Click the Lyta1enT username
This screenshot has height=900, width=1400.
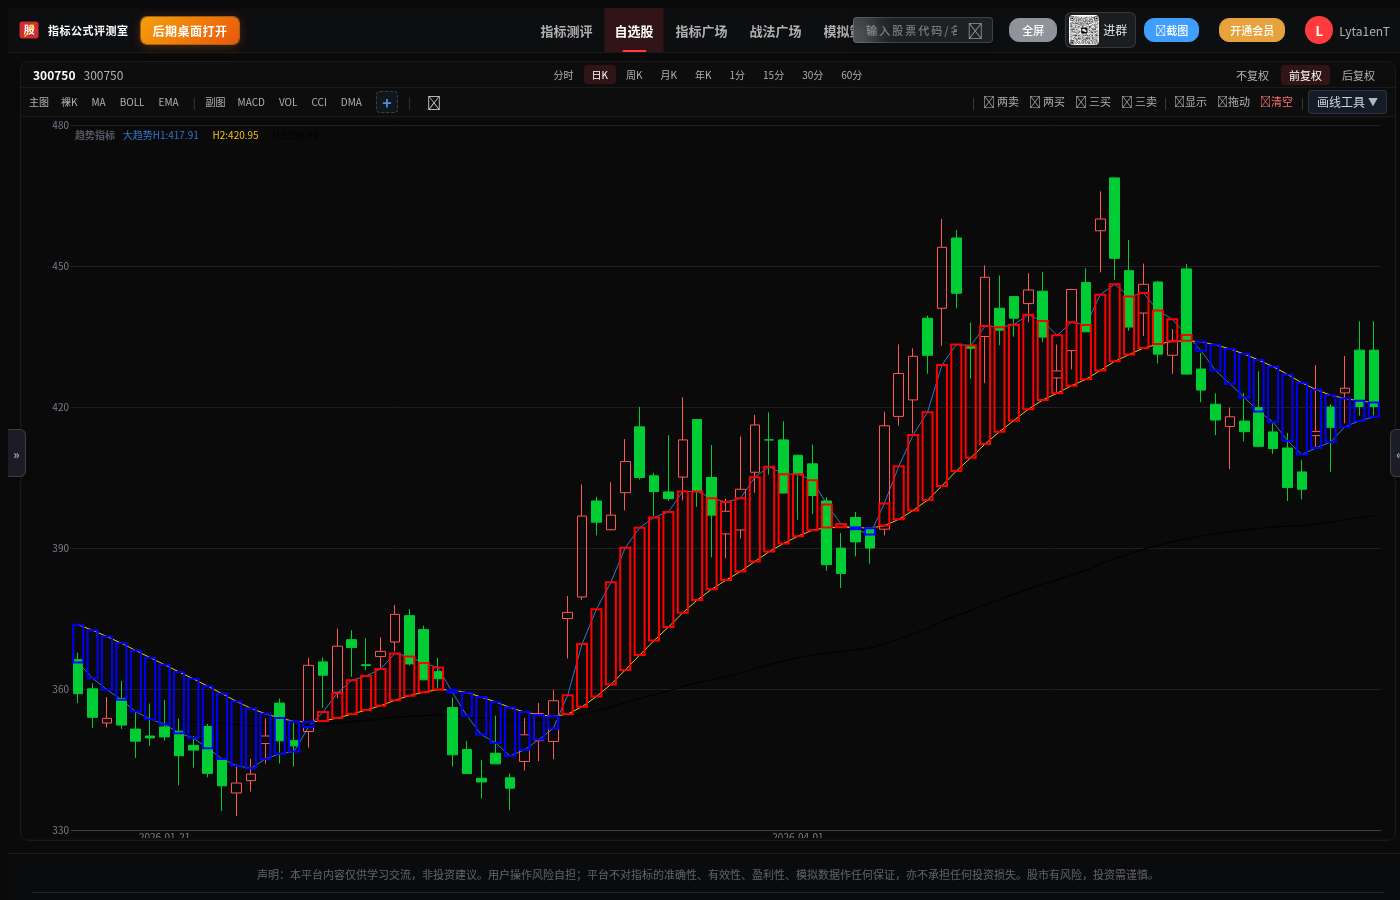[1364, 32]
